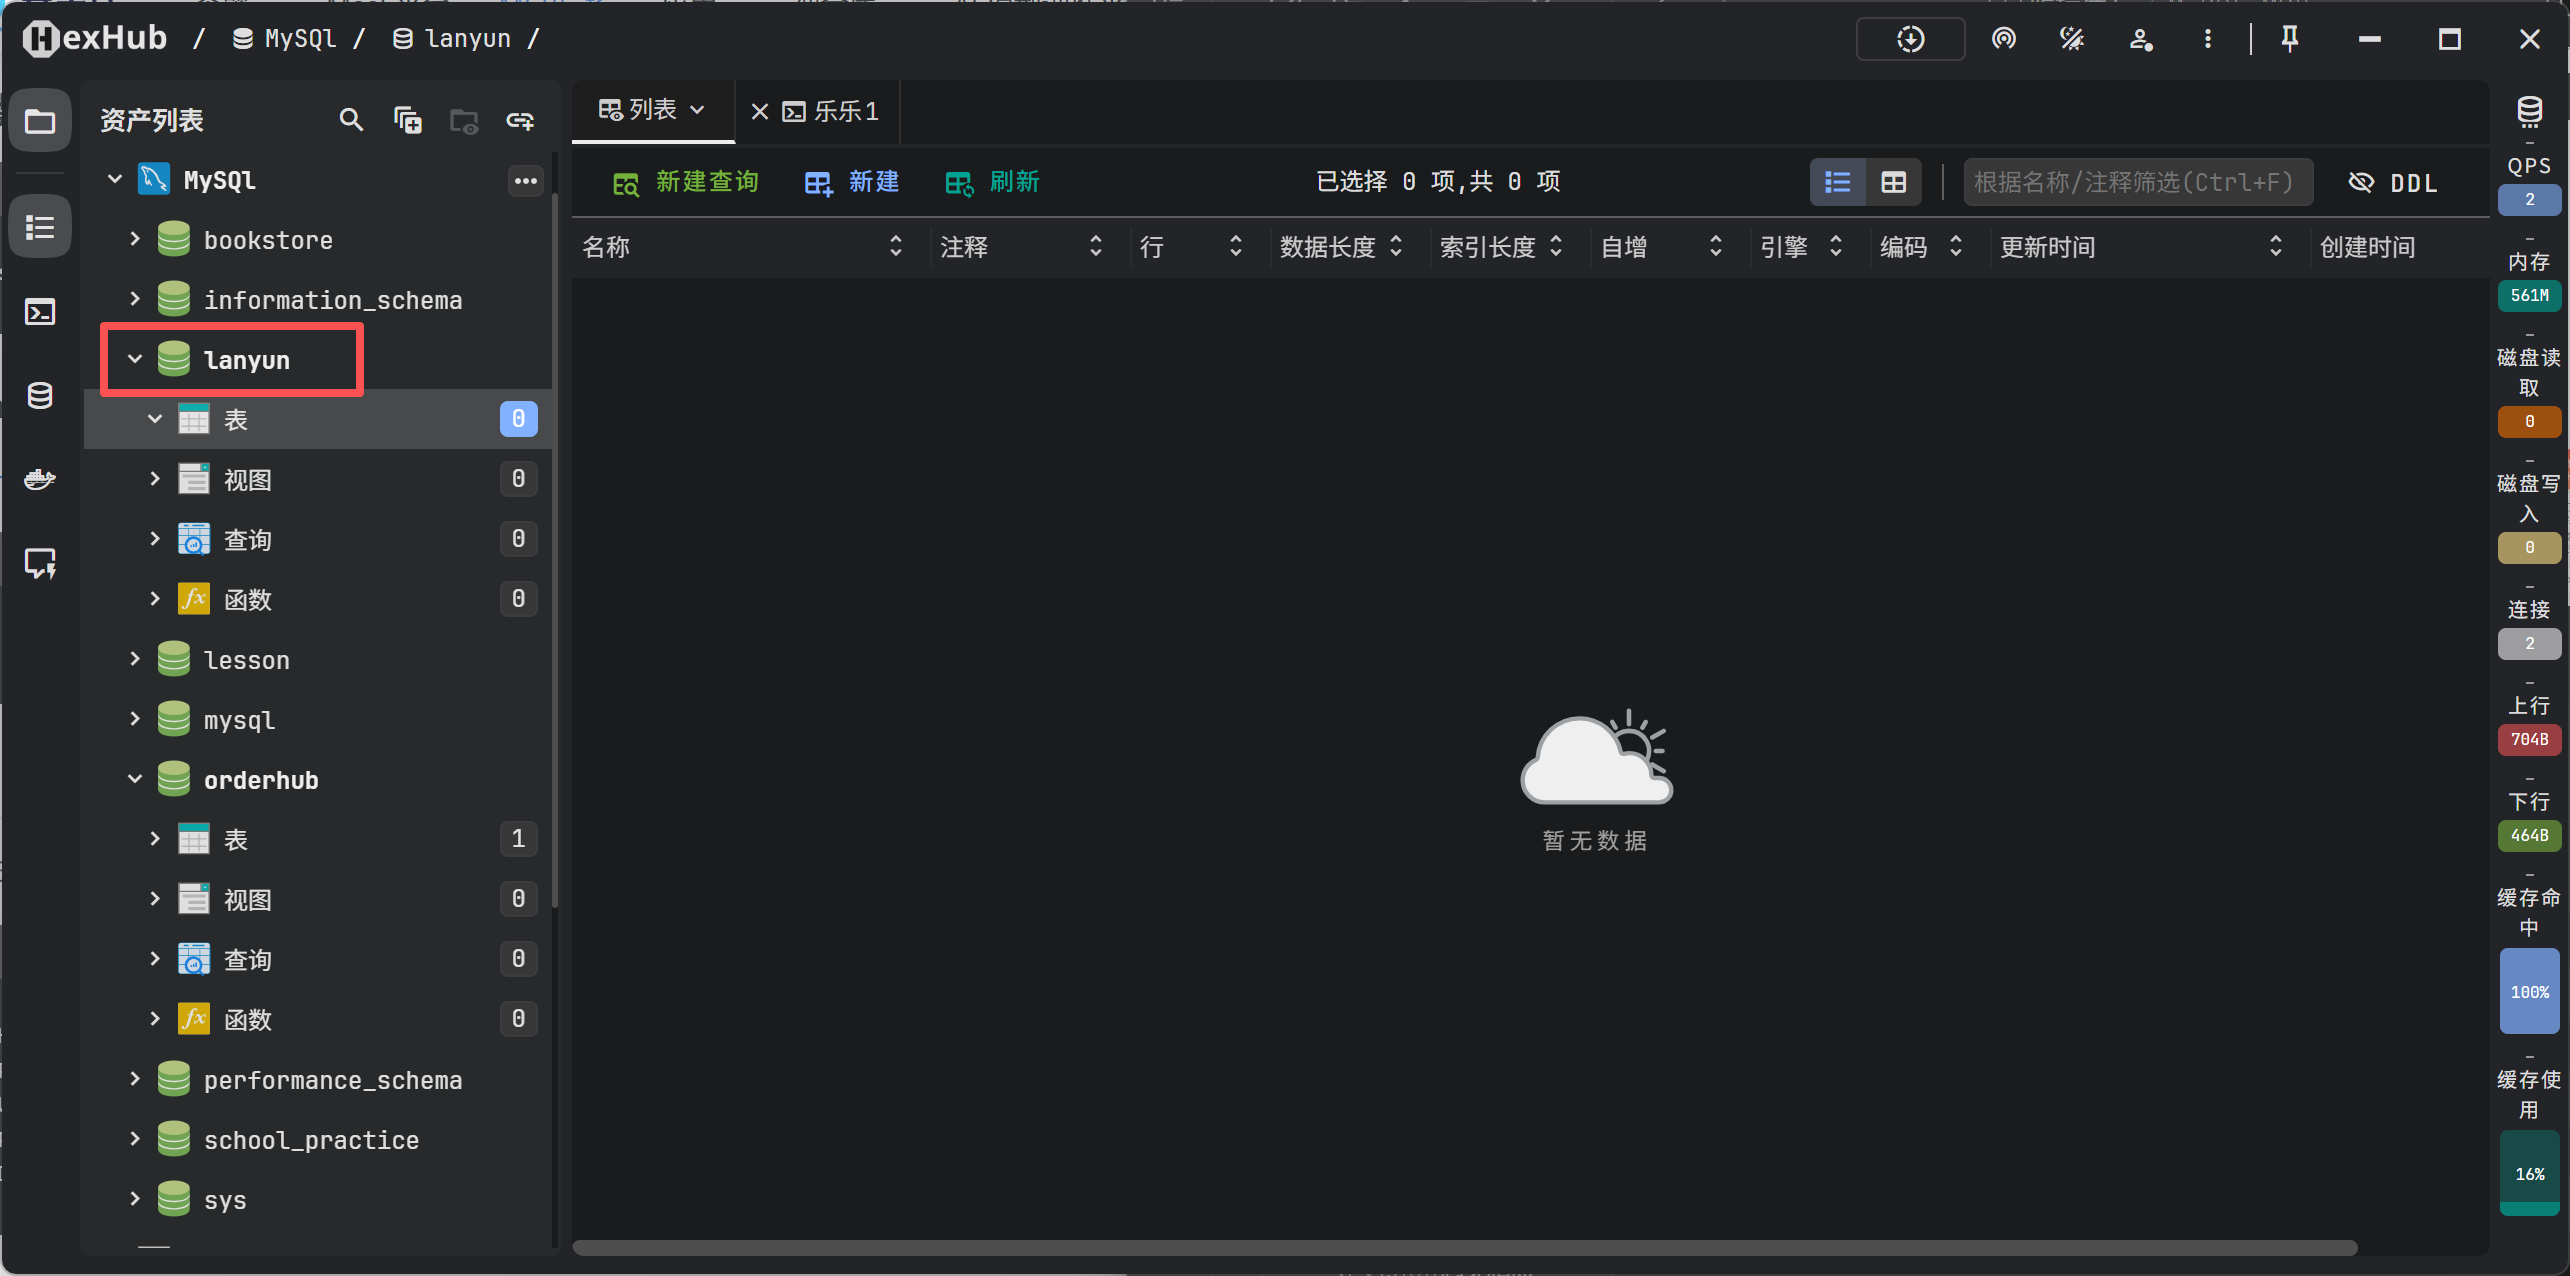Select the 视图 item under lanyun

(x=248, y=480)
